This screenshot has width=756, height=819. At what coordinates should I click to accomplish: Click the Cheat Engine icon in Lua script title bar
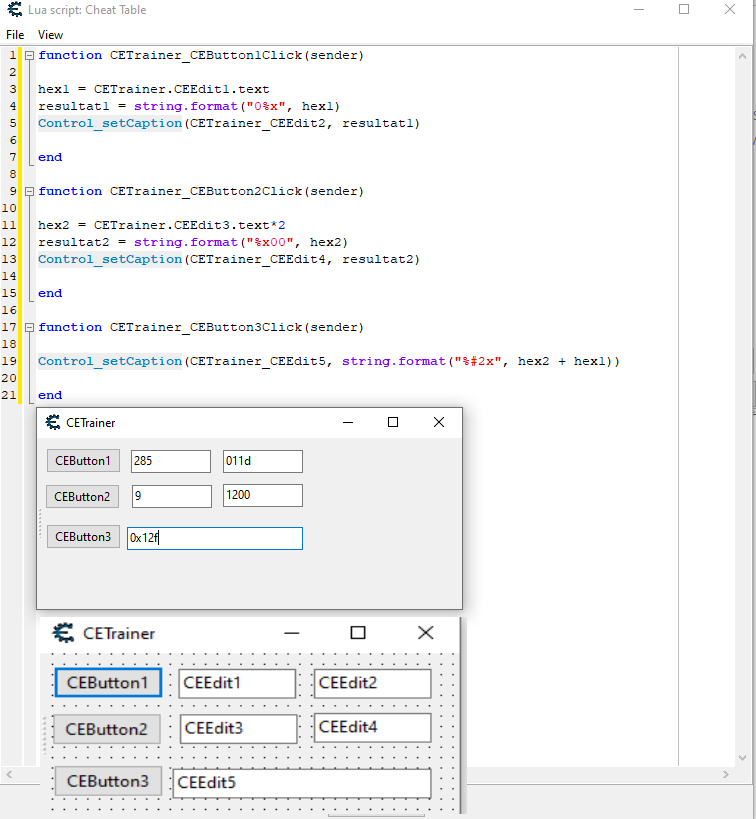(15, 10)
